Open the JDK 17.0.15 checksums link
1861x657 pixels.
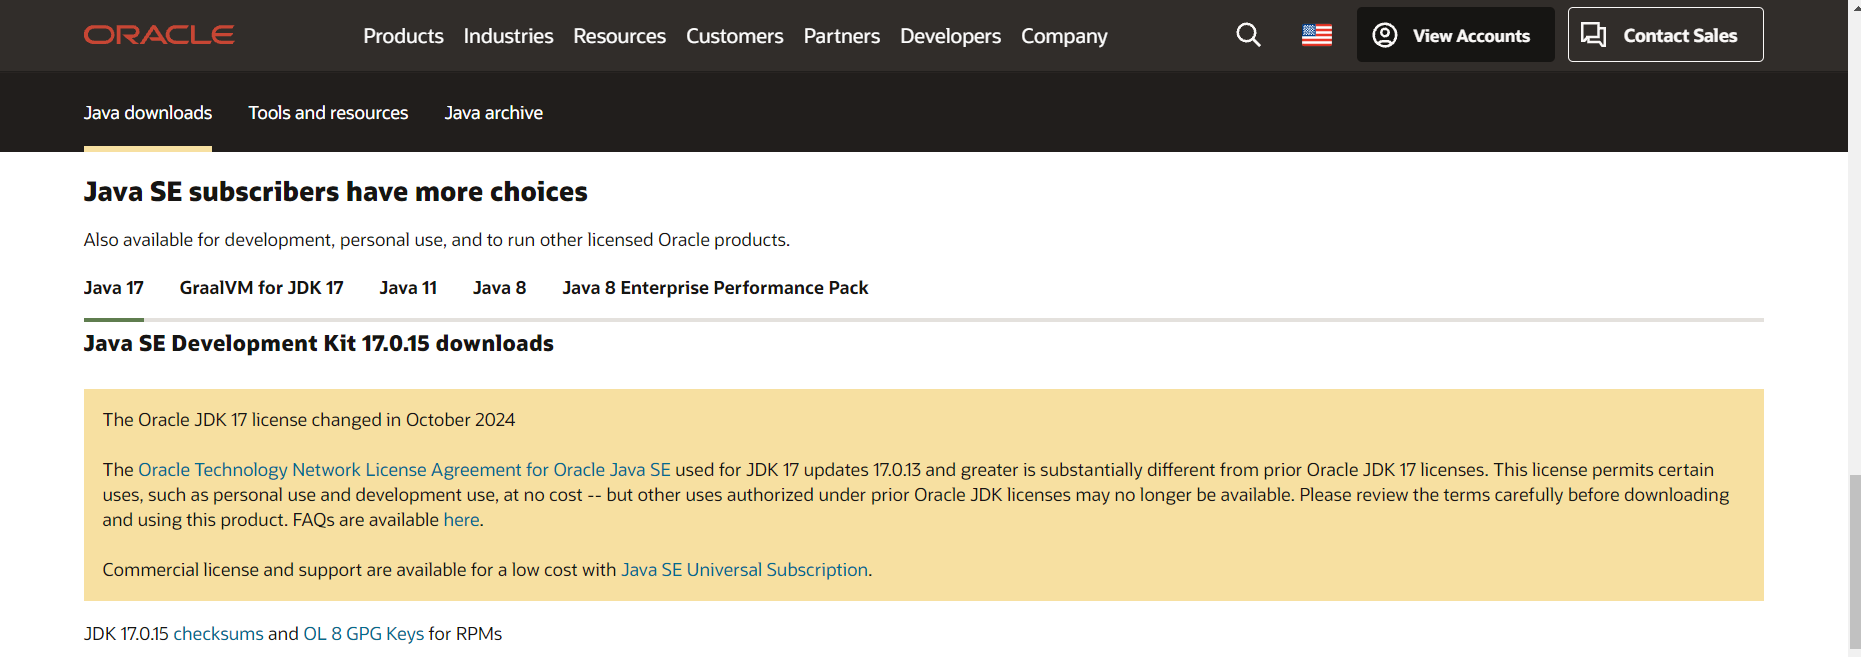pos(218,634)
